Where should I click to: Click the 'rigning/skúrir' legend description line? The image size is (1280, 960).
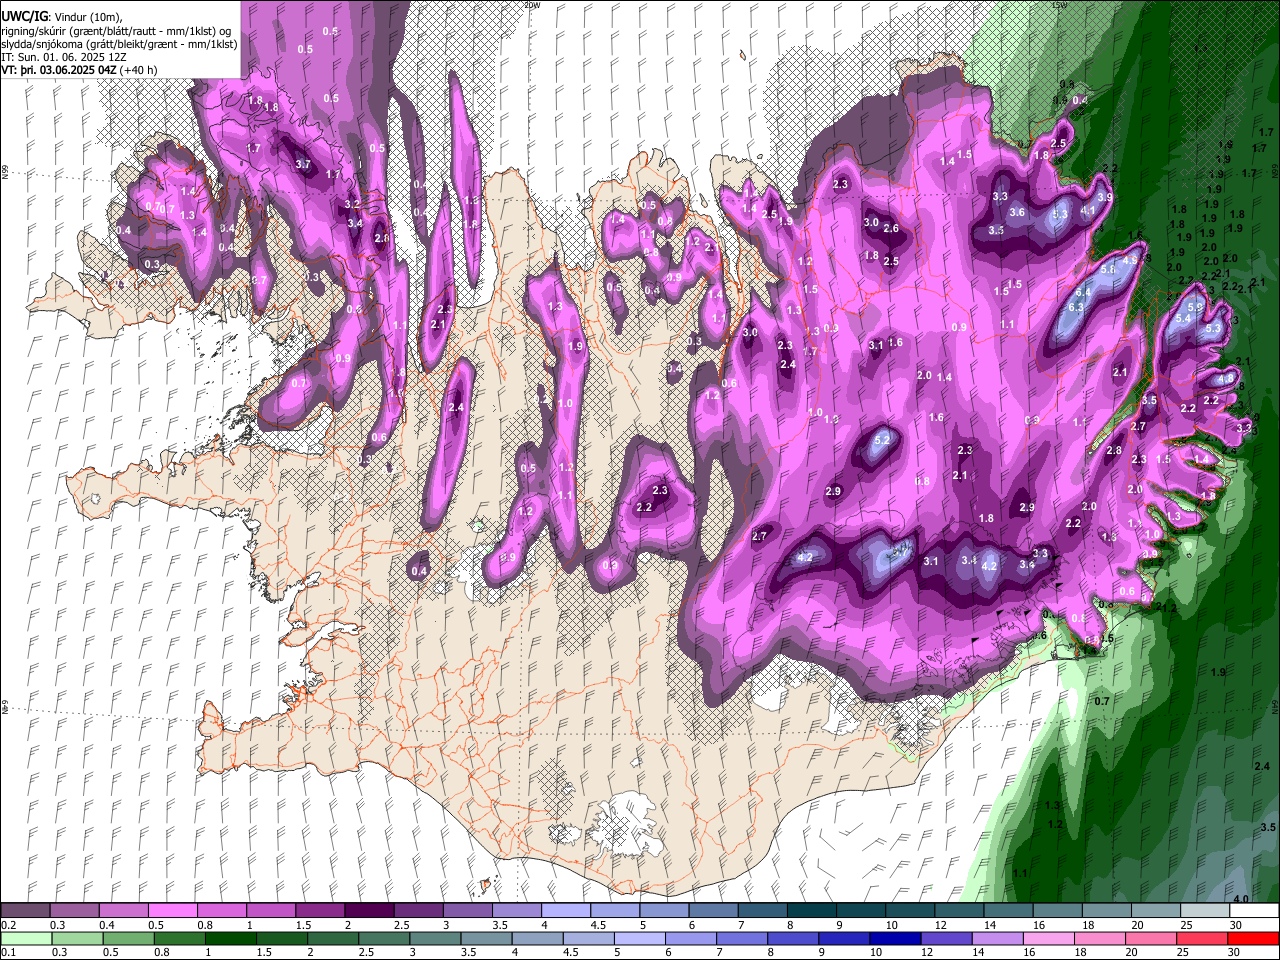click(x=116, y=31)
